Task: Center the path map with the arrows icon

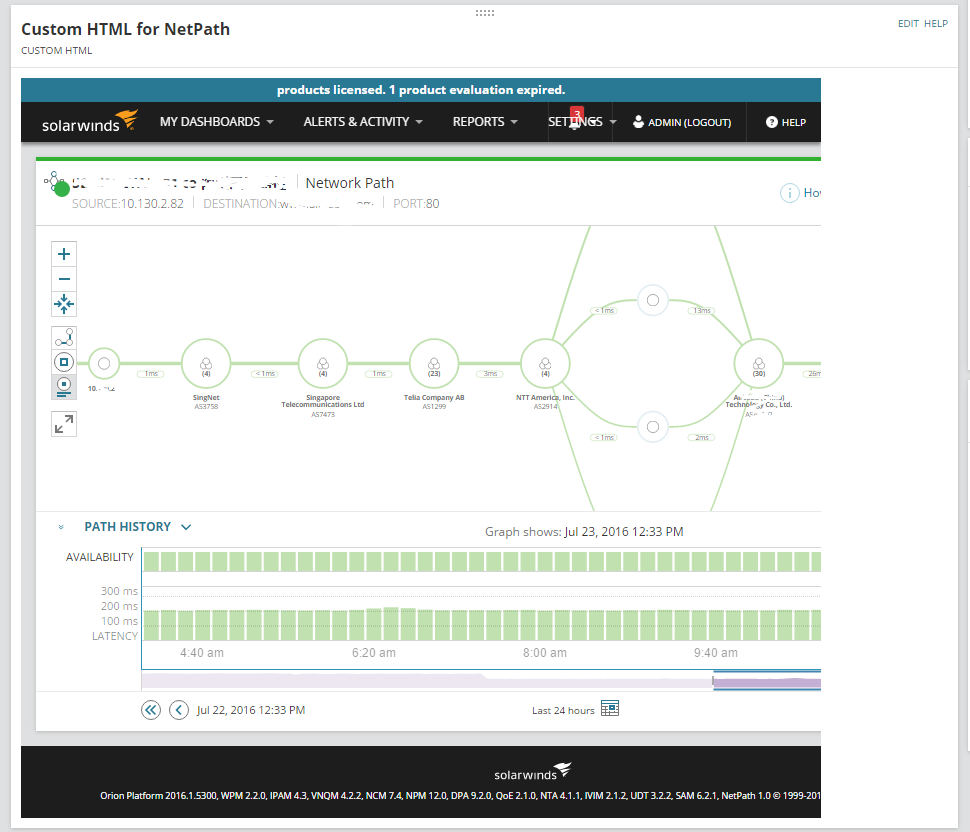Action: (64, 304)
